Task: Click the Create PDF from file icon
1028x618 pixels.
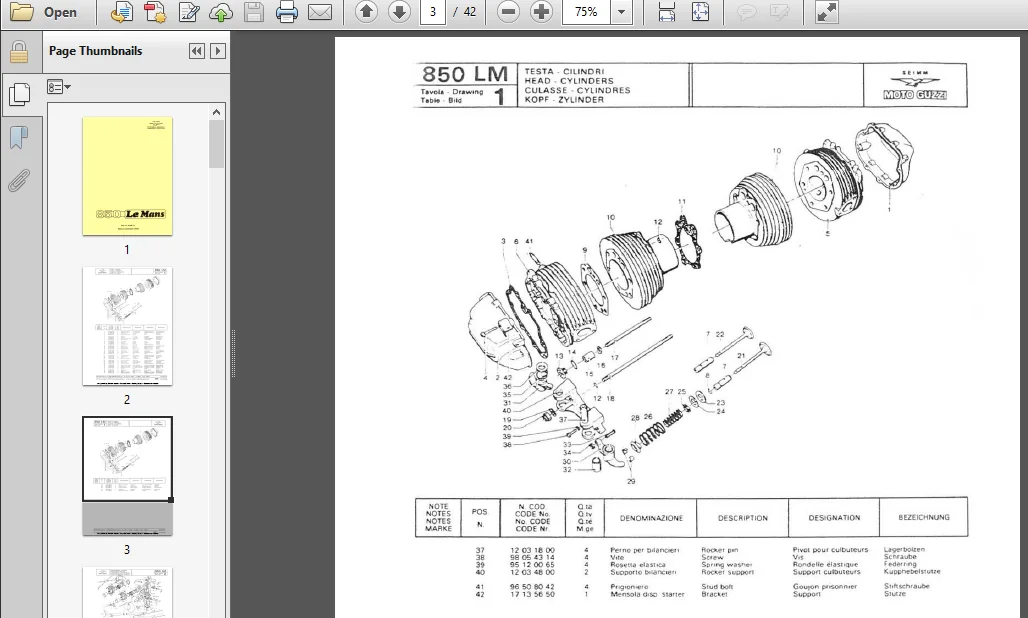Action: tap(121, 12)
